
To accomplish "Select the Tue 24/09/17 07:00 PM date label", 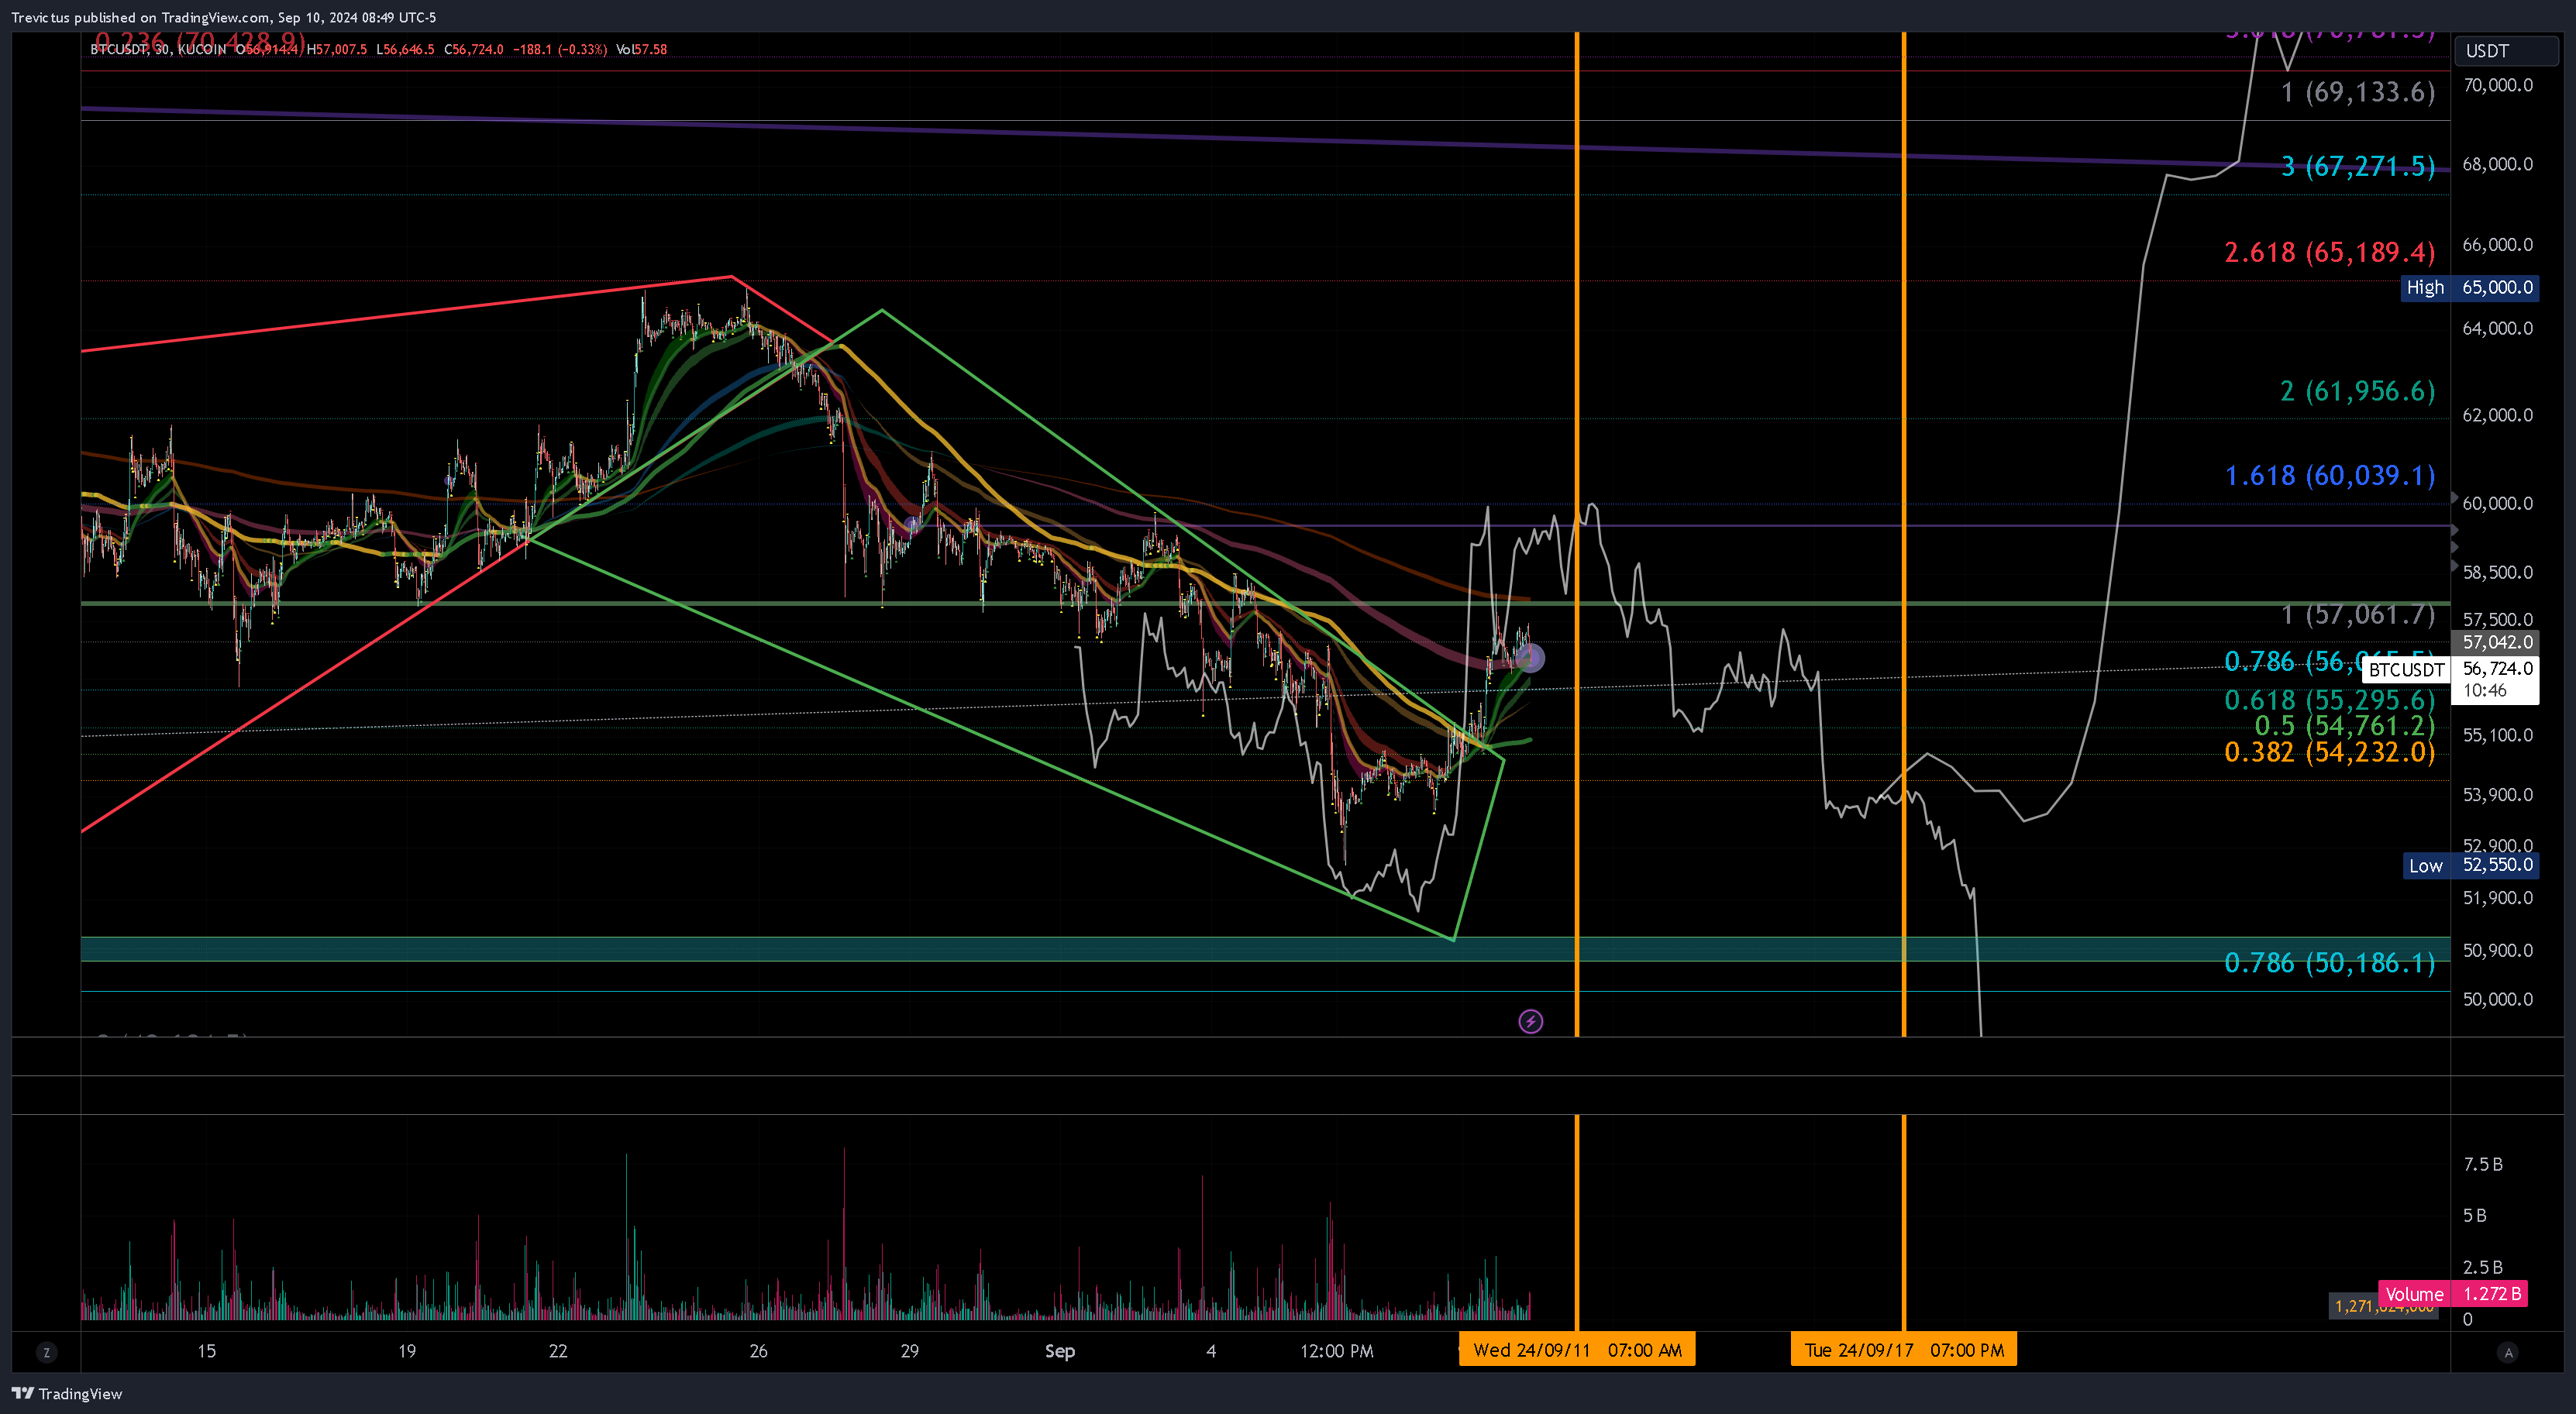I will tap(1904, 1350).
